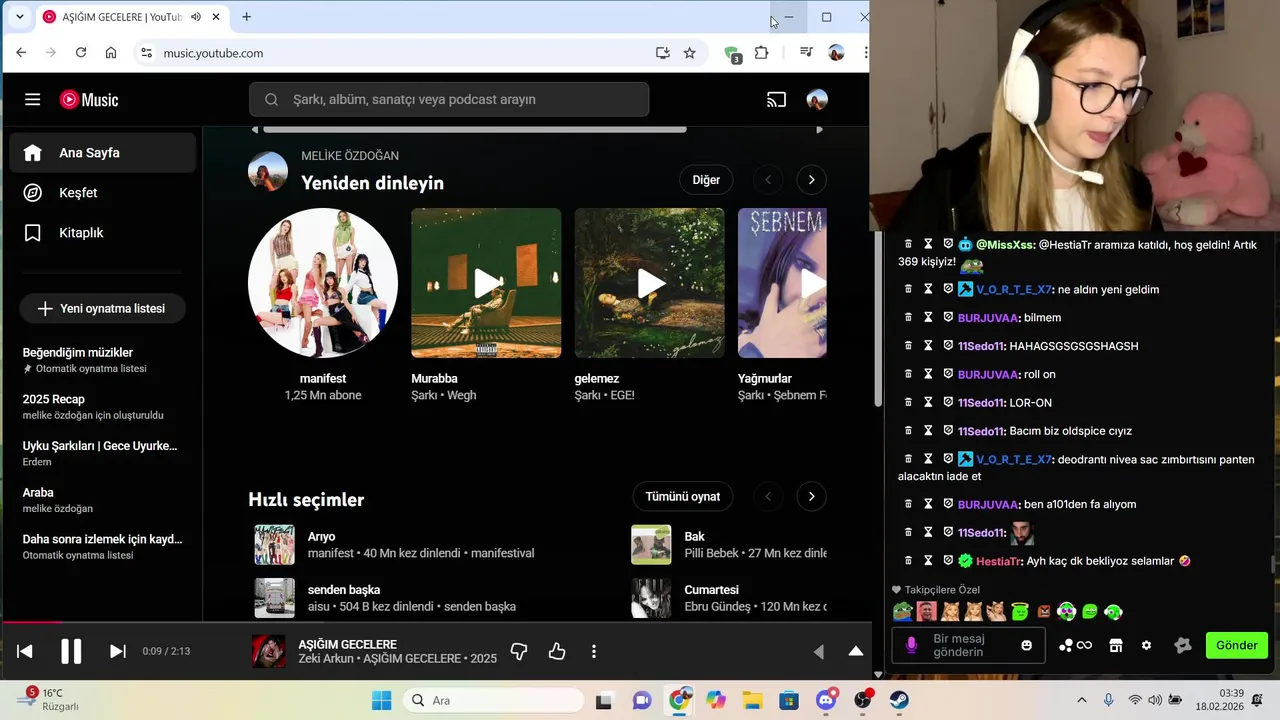Open Chrome extensions puzzle icon
Viewport: 1280px width, 720px height.
click(x=762, y=53)
